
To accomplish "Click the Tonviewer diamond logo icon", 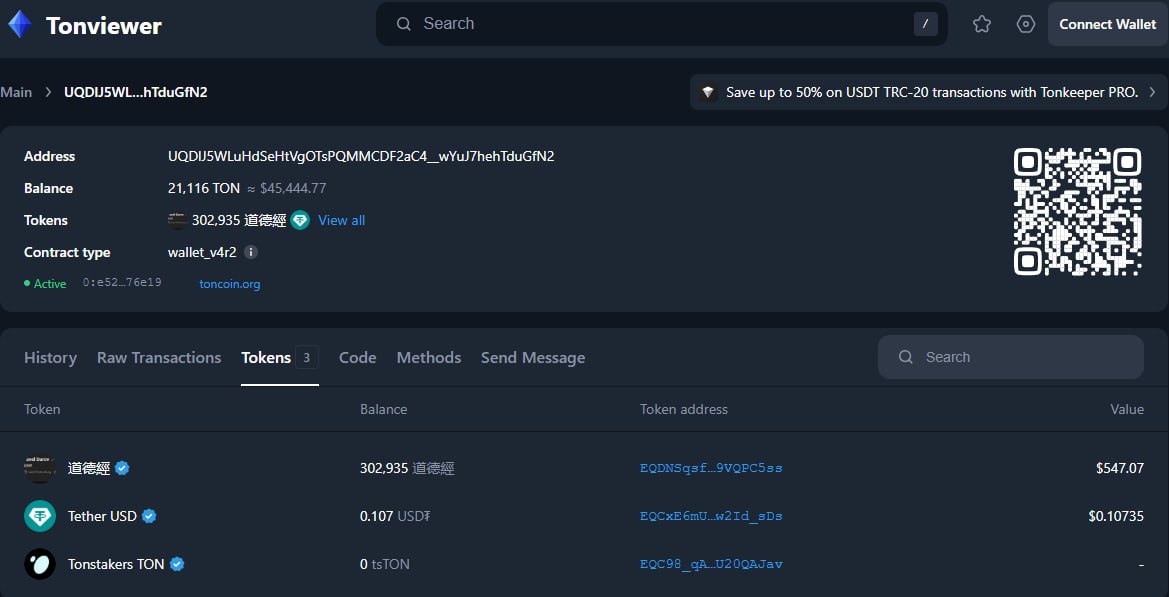I will (x=19, y=25).
